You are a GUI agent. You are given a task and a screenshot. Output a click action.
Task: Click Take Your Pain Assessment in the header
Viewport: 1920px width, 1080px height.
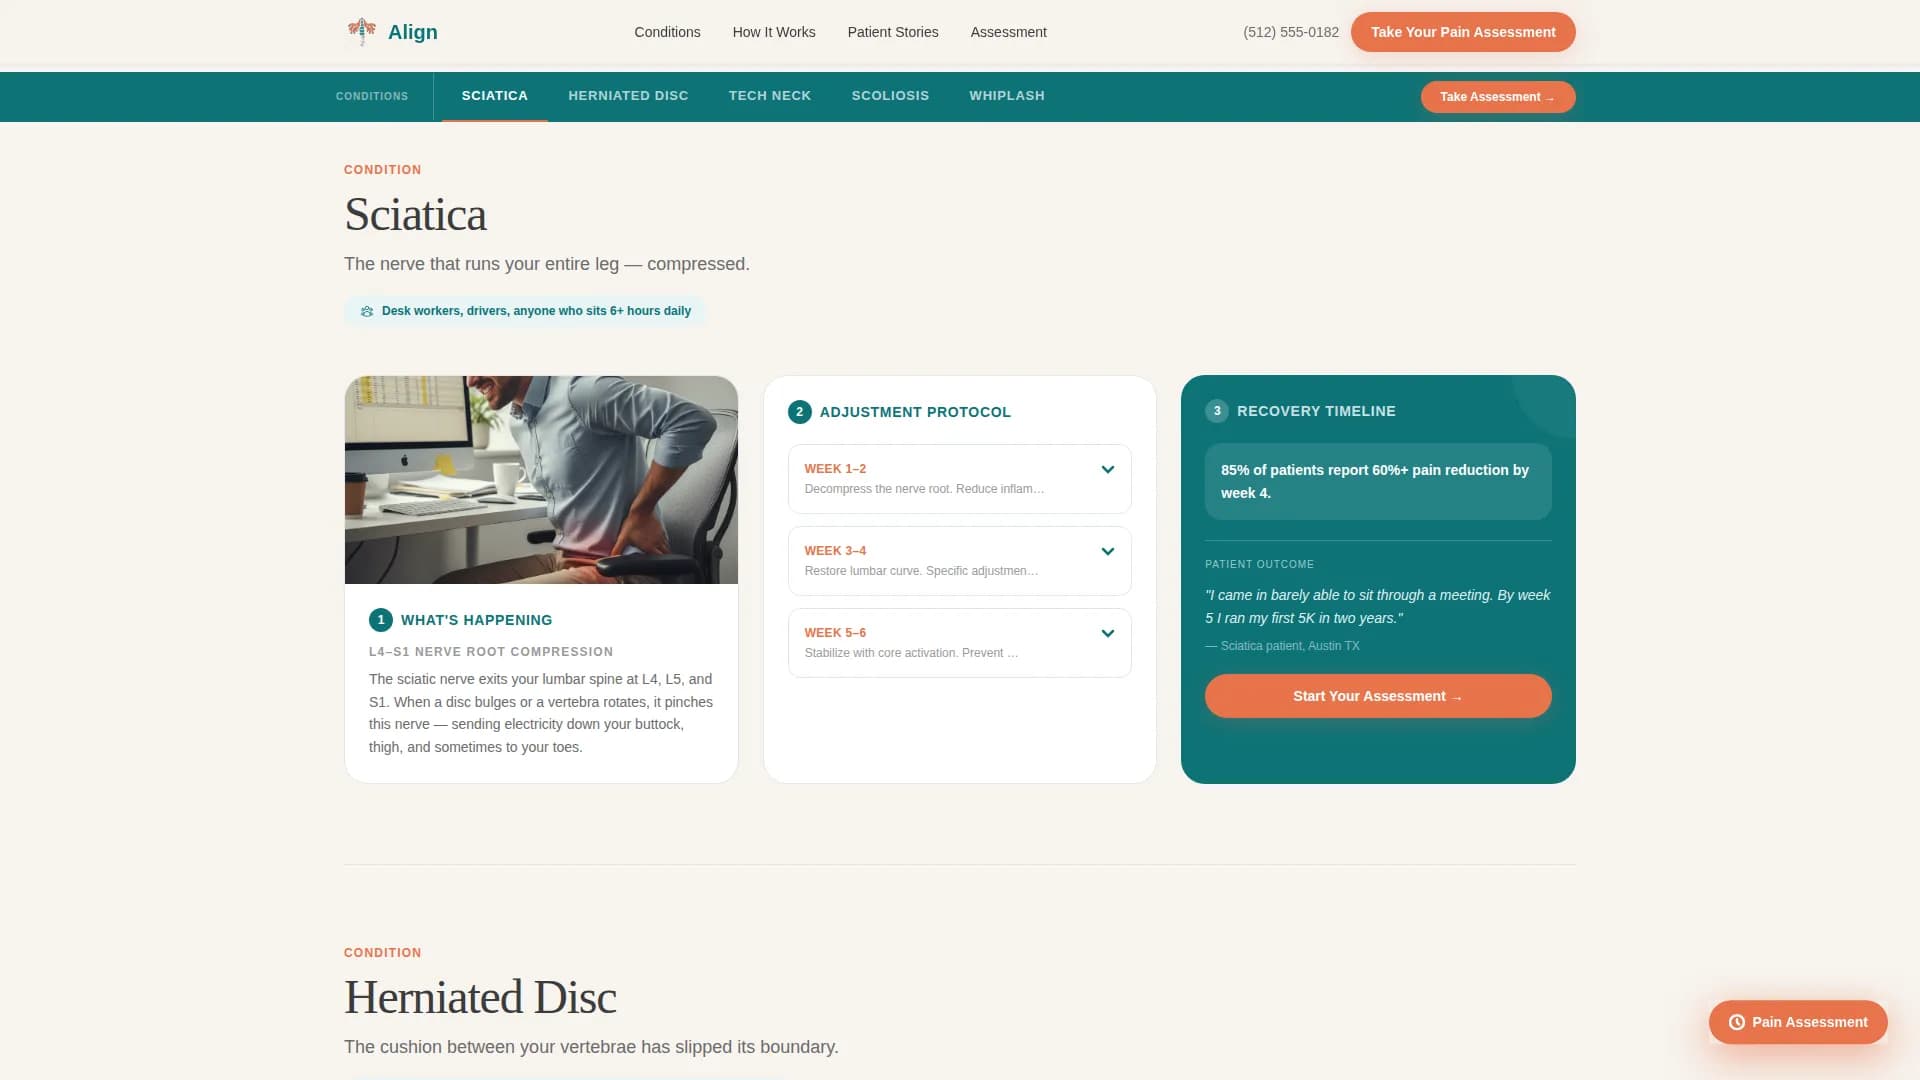pos(1463,31)
